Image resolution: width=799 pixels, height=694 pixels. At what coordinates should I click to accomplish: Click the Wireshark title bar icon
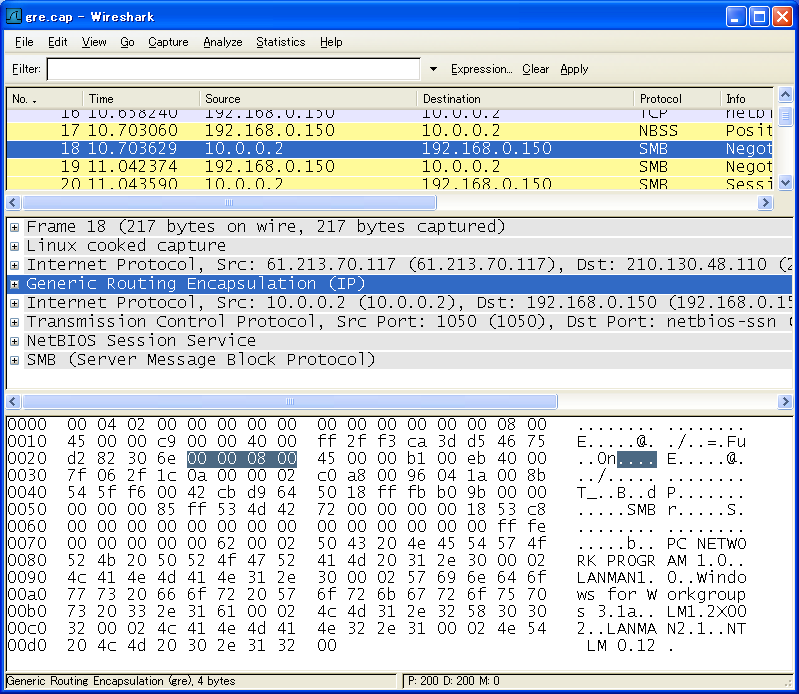pos(14,16)
